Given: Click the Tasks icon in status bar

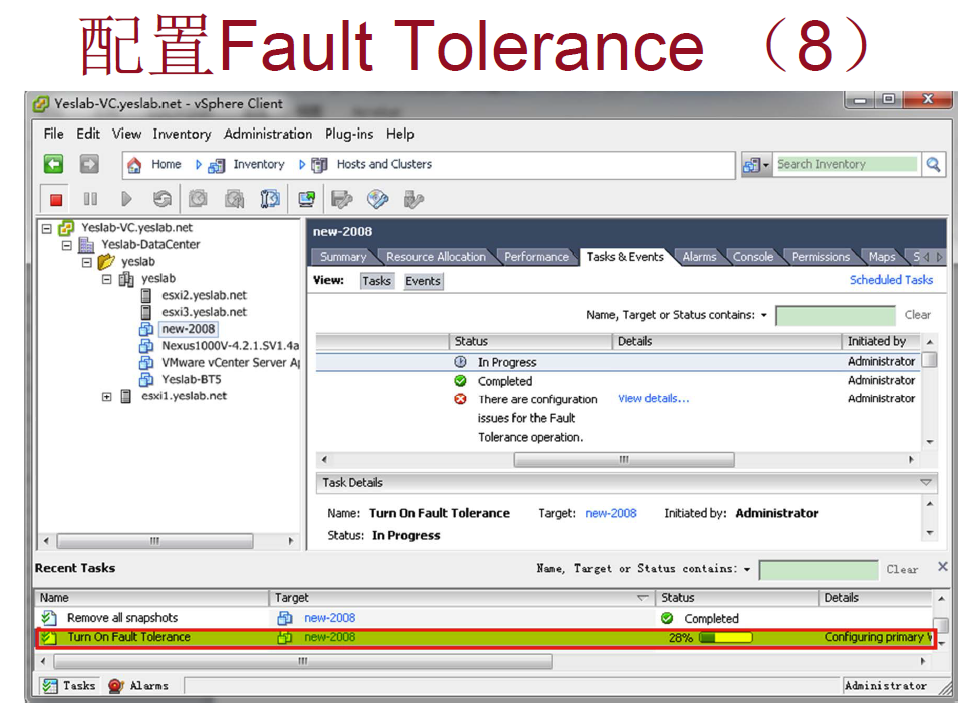Looking at the screenshot, I should (x=50, y=685).
